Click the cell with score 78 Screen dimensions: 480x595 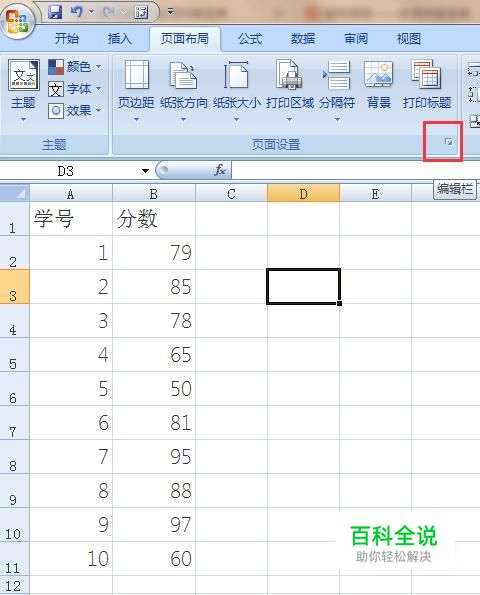[154, 321]
